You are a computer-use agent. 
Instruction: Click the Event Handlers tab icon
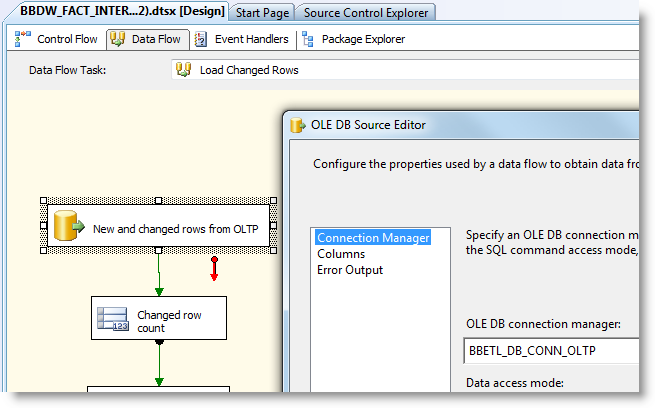click(x=201, y=40)
